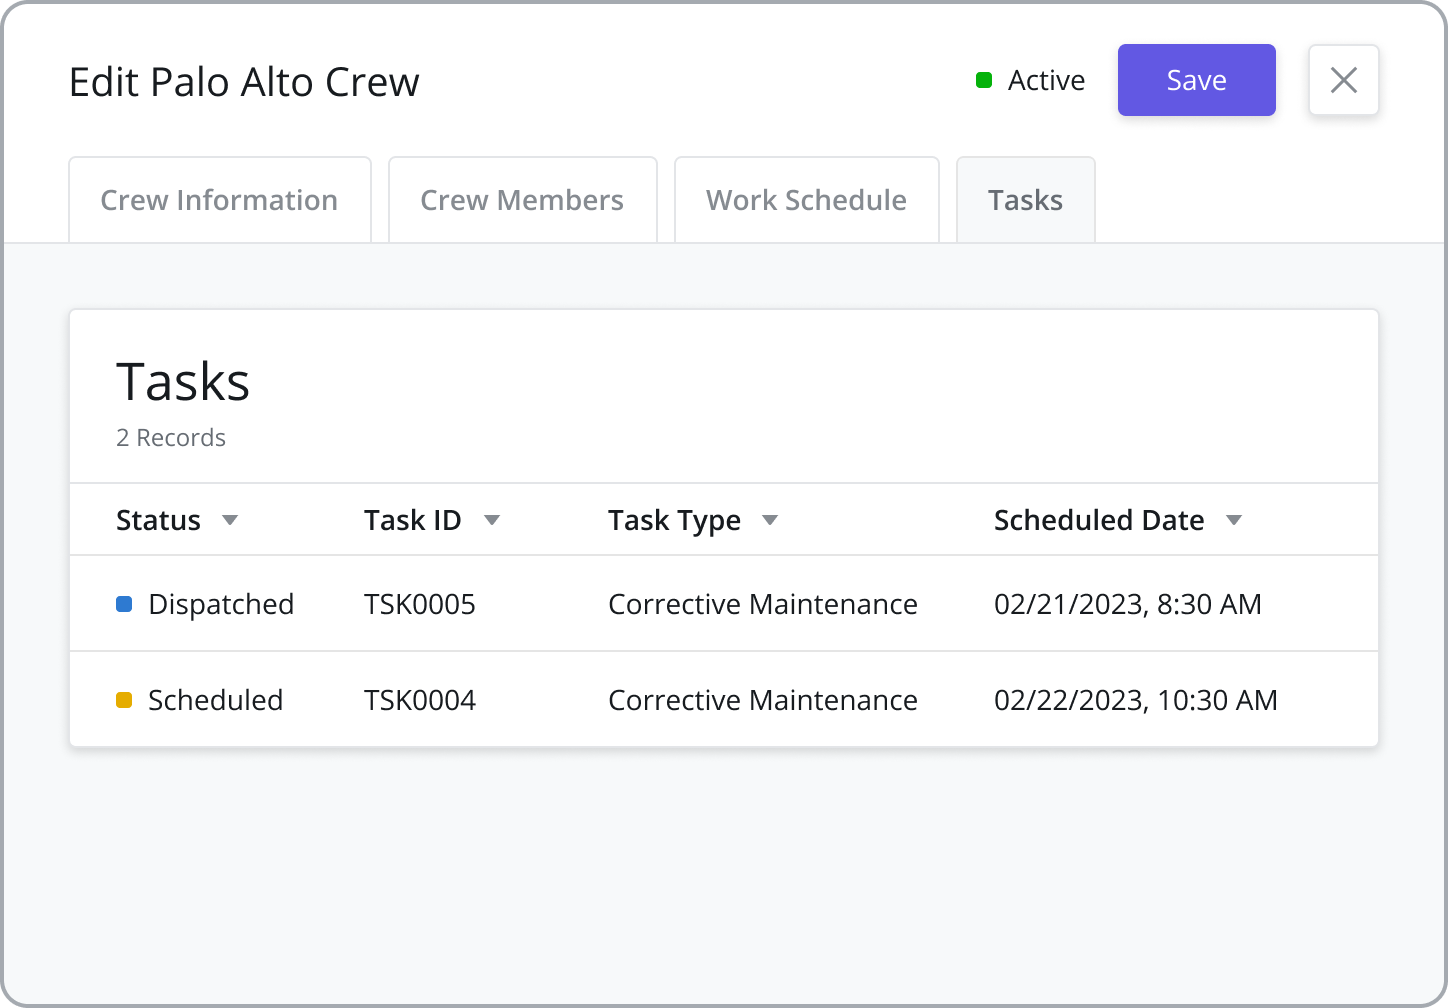
Task: Open task TSK0005
Action: pos(420,604)
